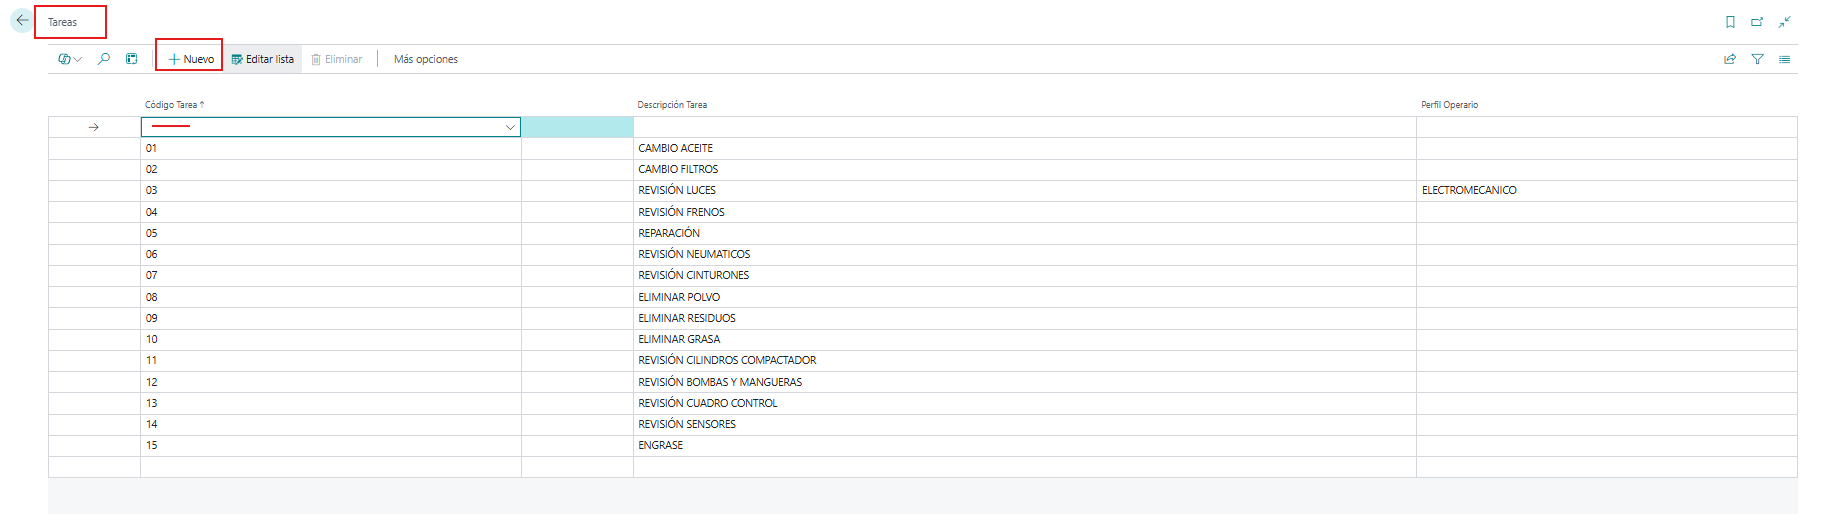Select task code 07
The width and height of the screenshot is (1842, 514).
pyautogui.click(x=331, y=275)
